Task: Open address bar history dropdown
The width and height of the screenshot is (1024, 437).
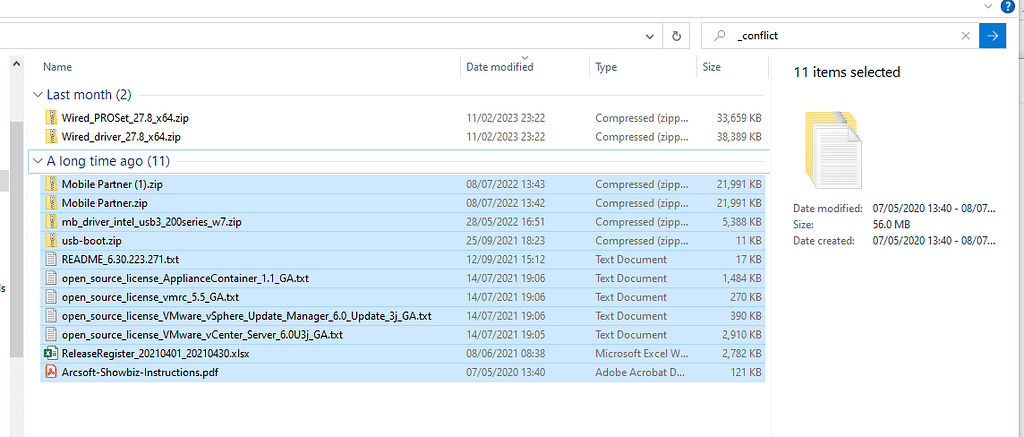Action: (650, 35)
